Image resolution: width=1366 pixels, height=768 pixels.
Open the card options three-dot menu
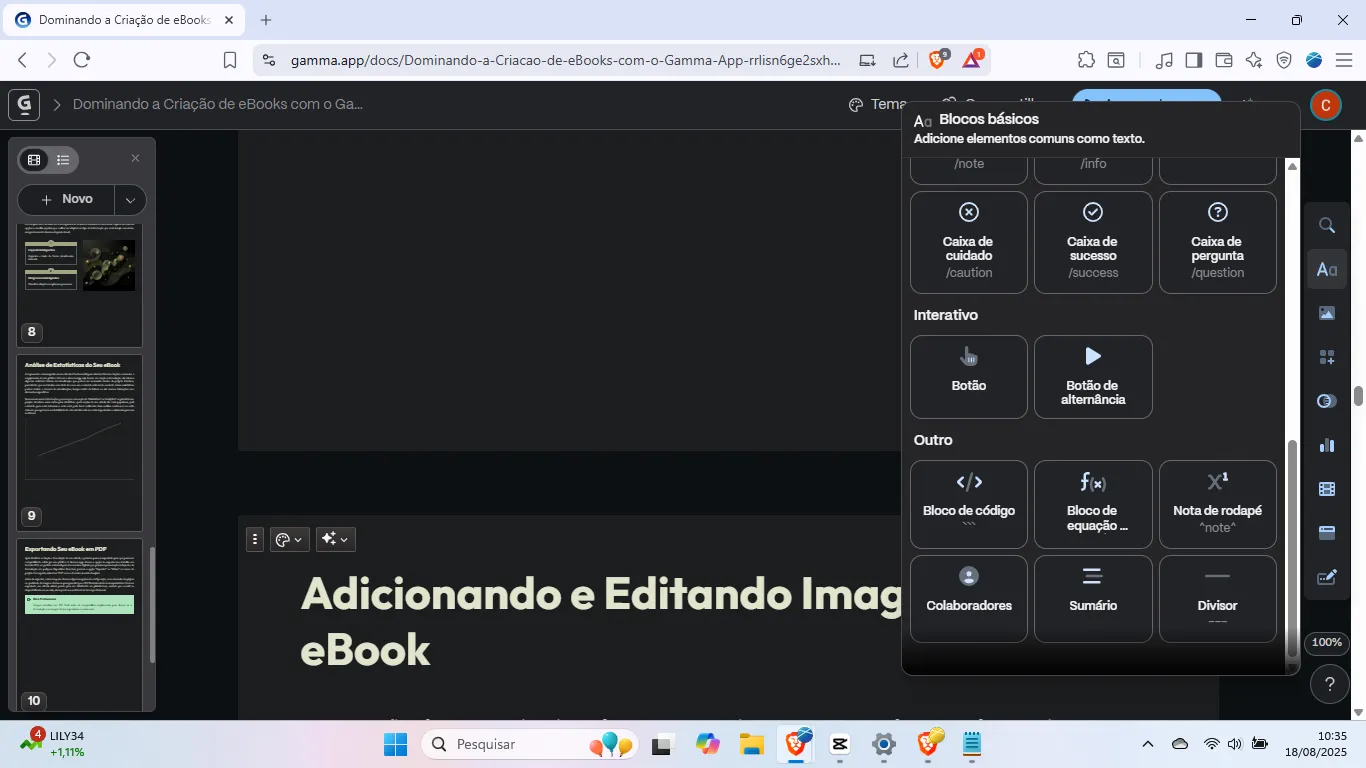coord(255,539)
